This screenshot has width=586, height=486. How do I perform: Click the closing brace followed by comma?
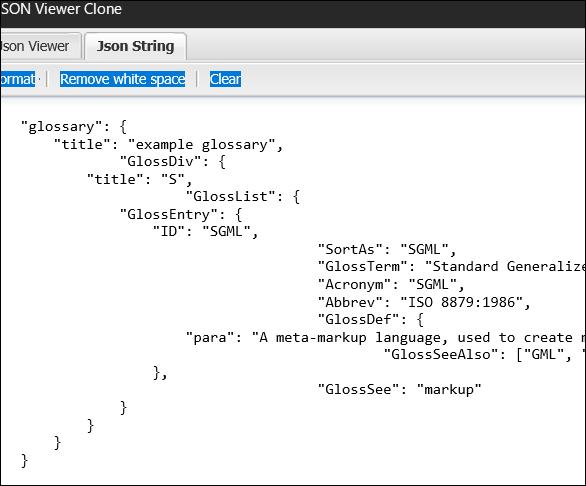tap(160, 372)
